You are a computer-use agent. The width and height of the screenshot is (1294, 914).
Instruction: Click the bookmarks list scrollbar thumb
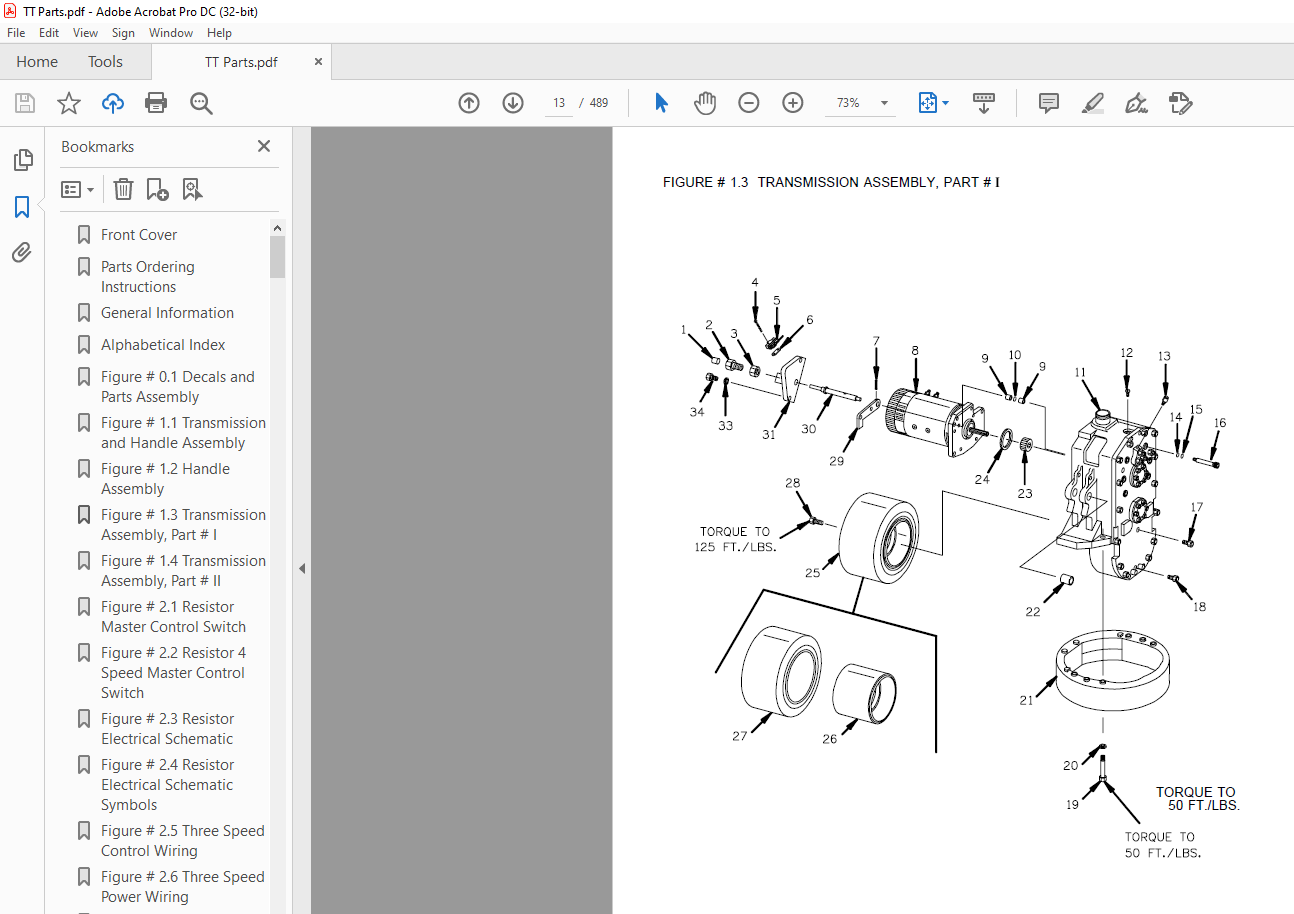[x=277, y=257]
